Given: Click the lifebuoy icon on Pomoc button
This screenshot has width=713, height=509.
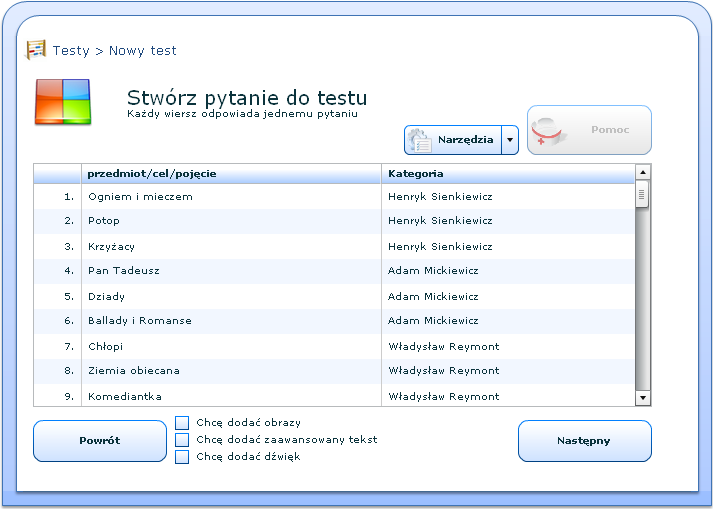Looking at the screenshot, I should pyautogui.click(x=549, y=131).
